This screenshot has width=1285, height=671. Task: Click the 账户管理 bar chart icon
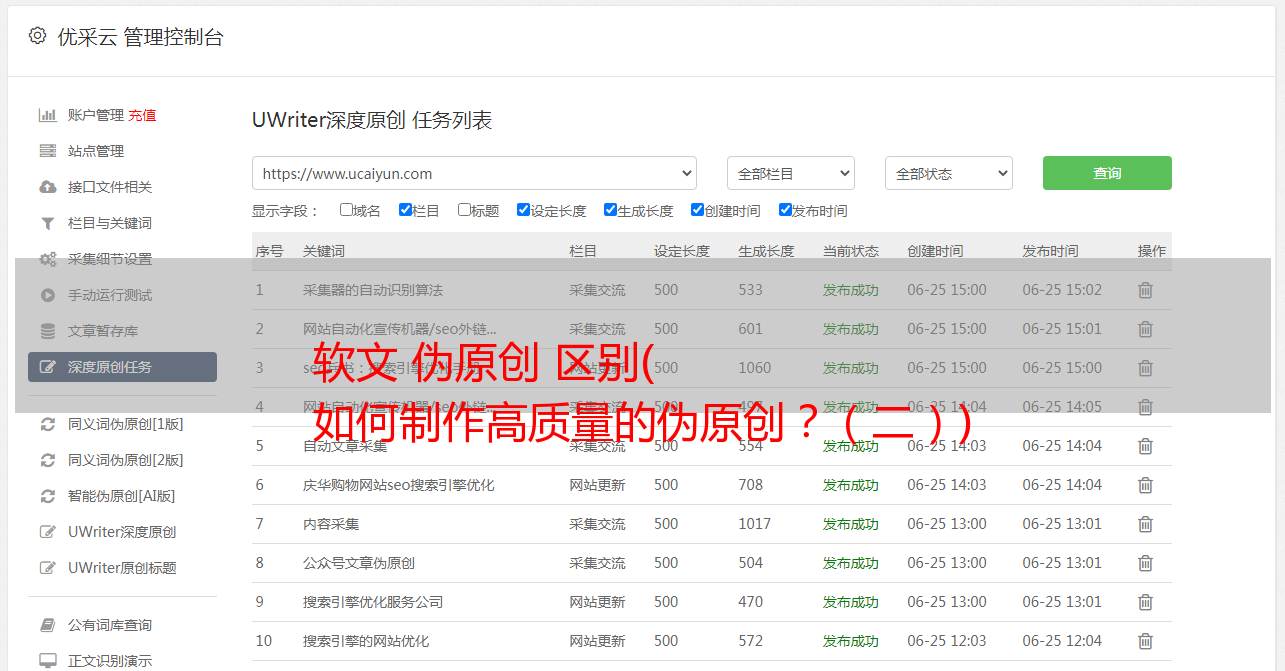48,115
